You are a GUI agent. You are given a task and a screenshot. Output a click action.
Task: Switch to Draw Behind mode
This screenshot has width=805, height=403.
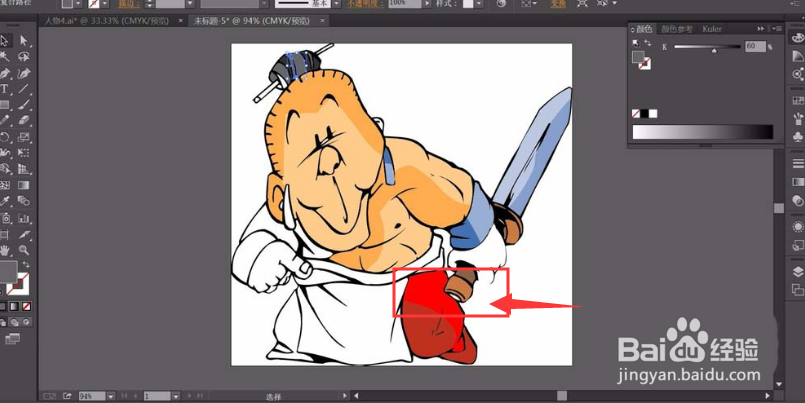point(15,322)
